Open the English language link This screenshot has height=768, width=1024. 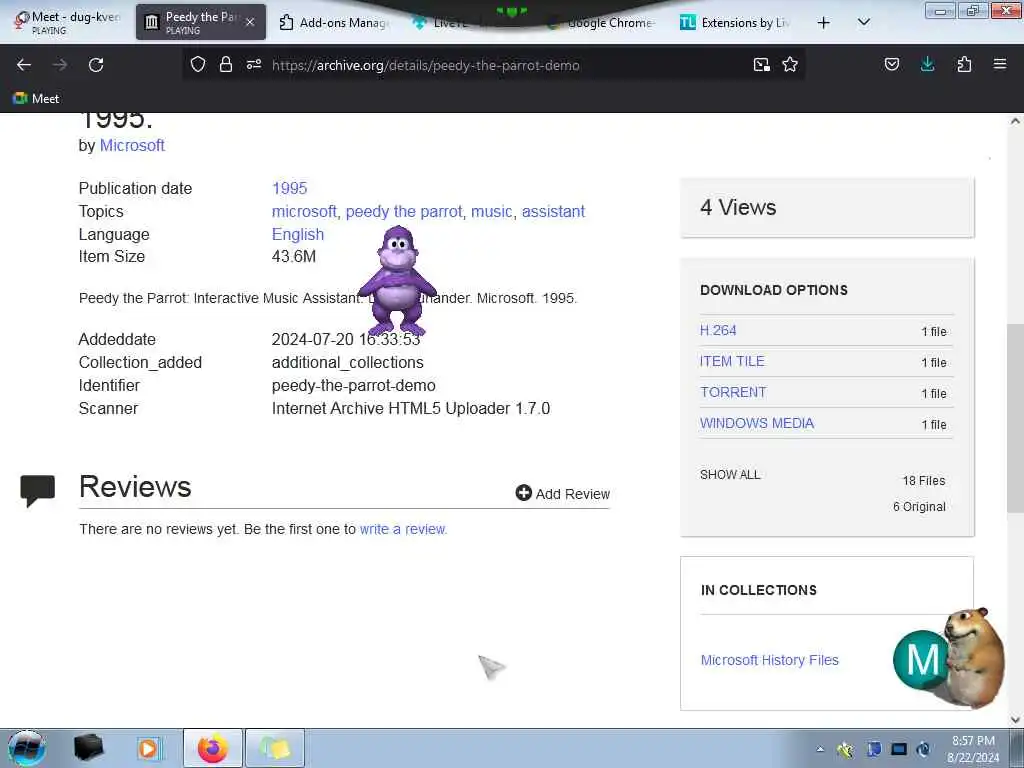(x=298, y=234)
